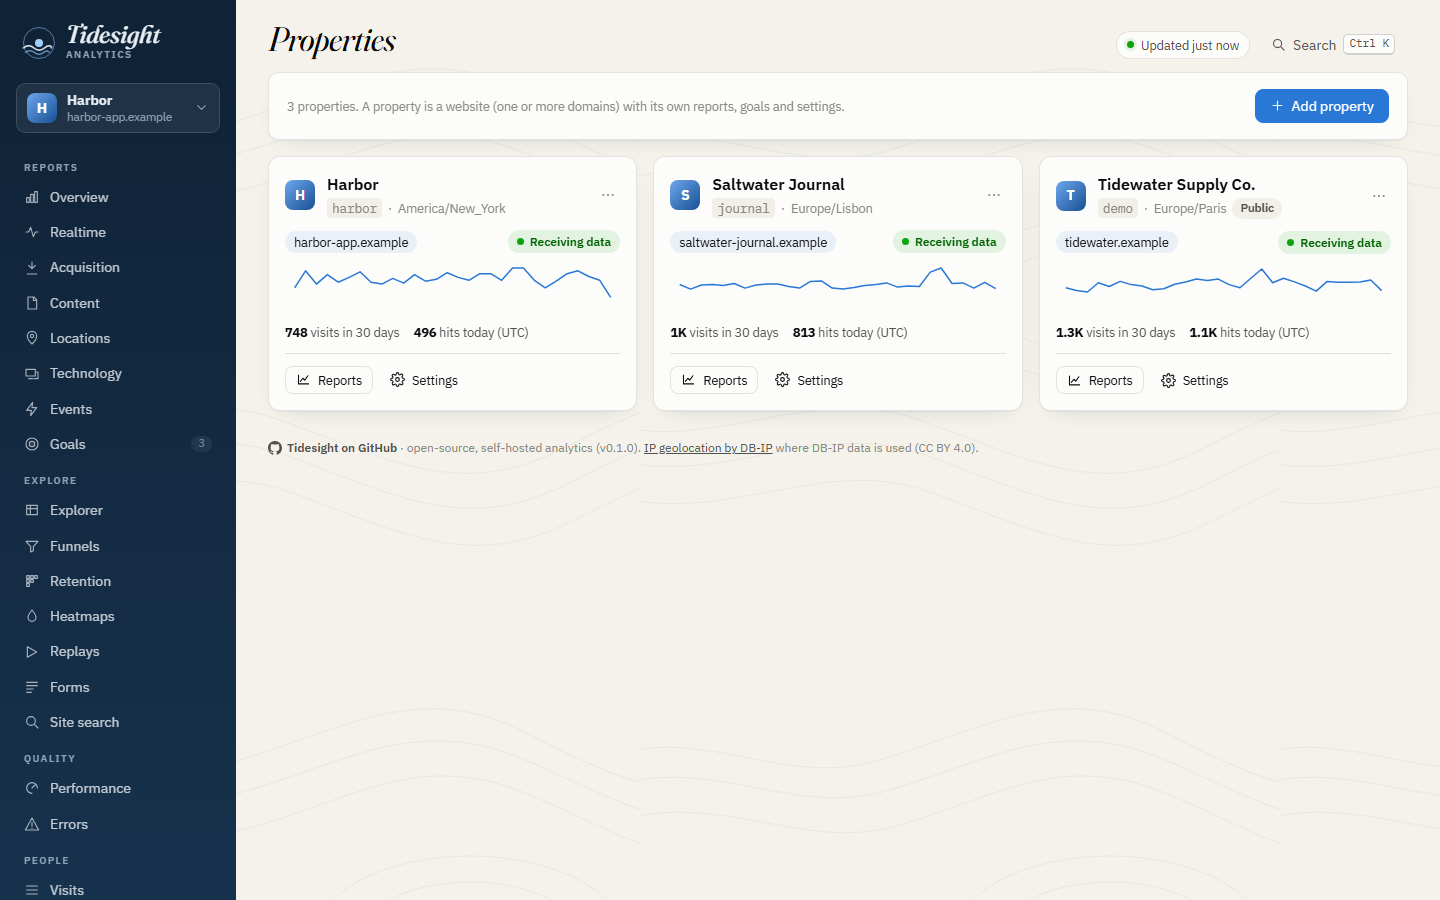
Task: Open Tidewater Supply Co. card options menu
Action: 1379,195
